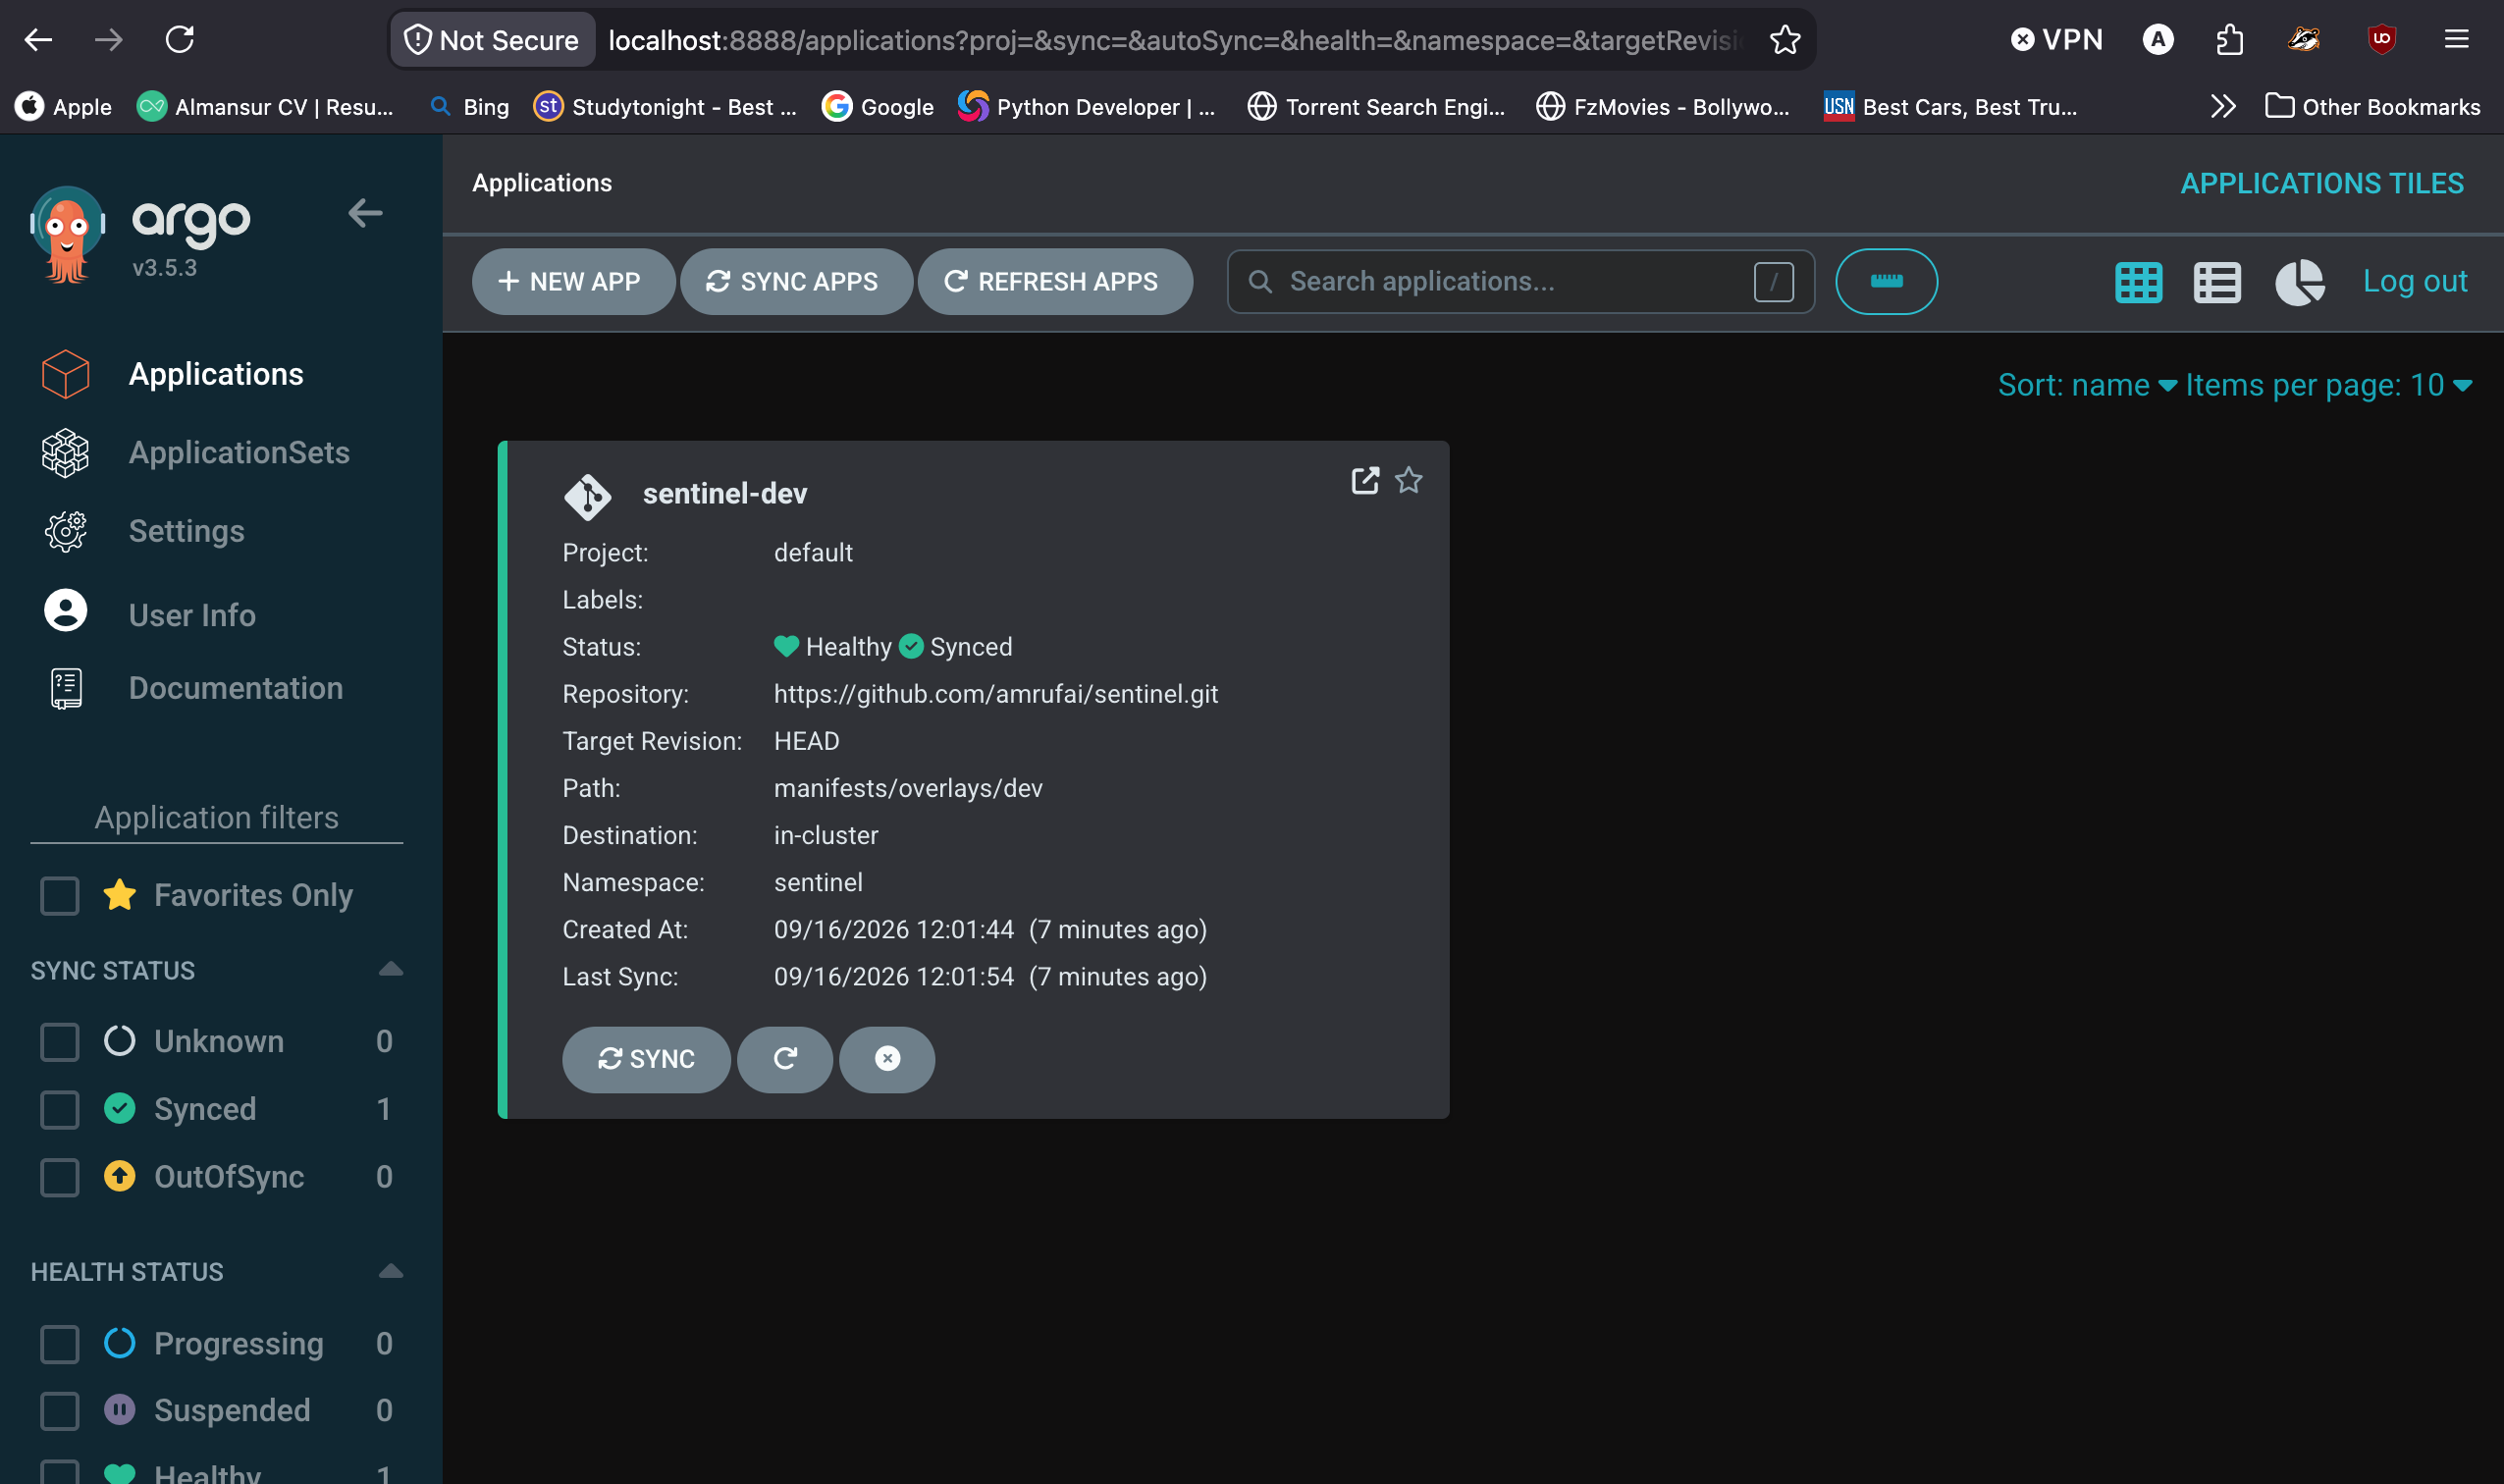Open the Sort: name dropdown

click(x=2086, y=385)
